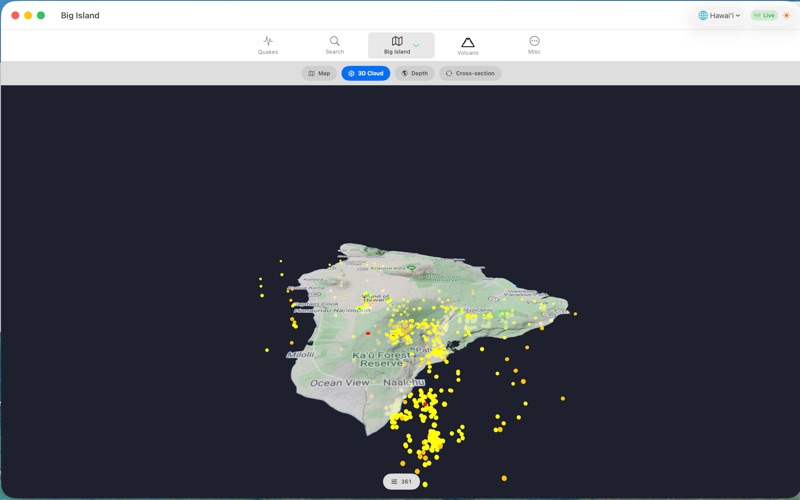Click the Naalehu map label

[x=404, y=382]
